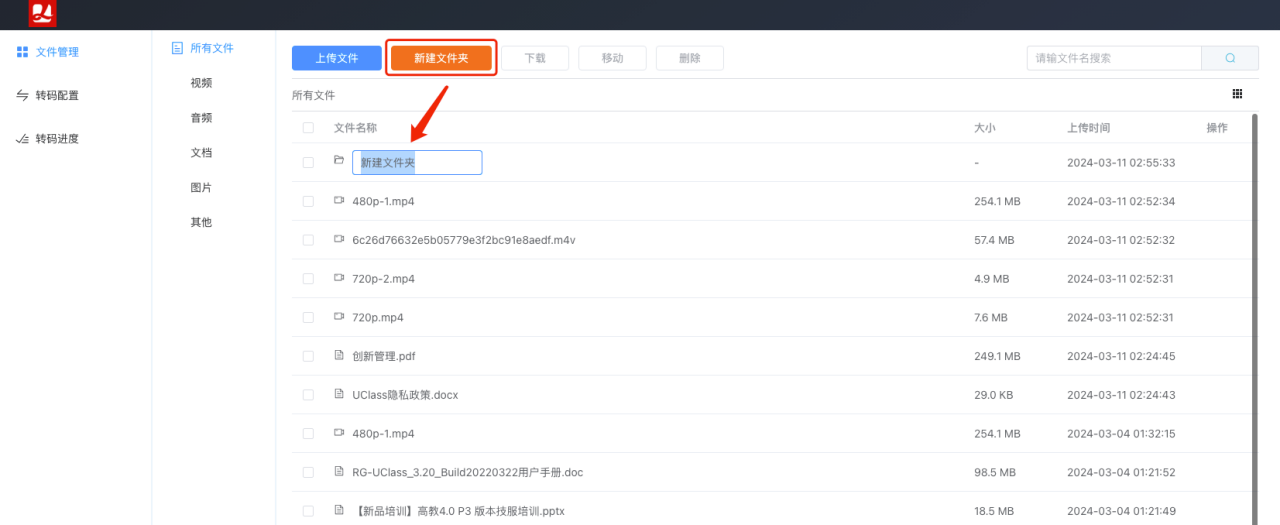Click the 删除 button
Image resolution: width=1280 pixels, height=525 pixels.
690,58
